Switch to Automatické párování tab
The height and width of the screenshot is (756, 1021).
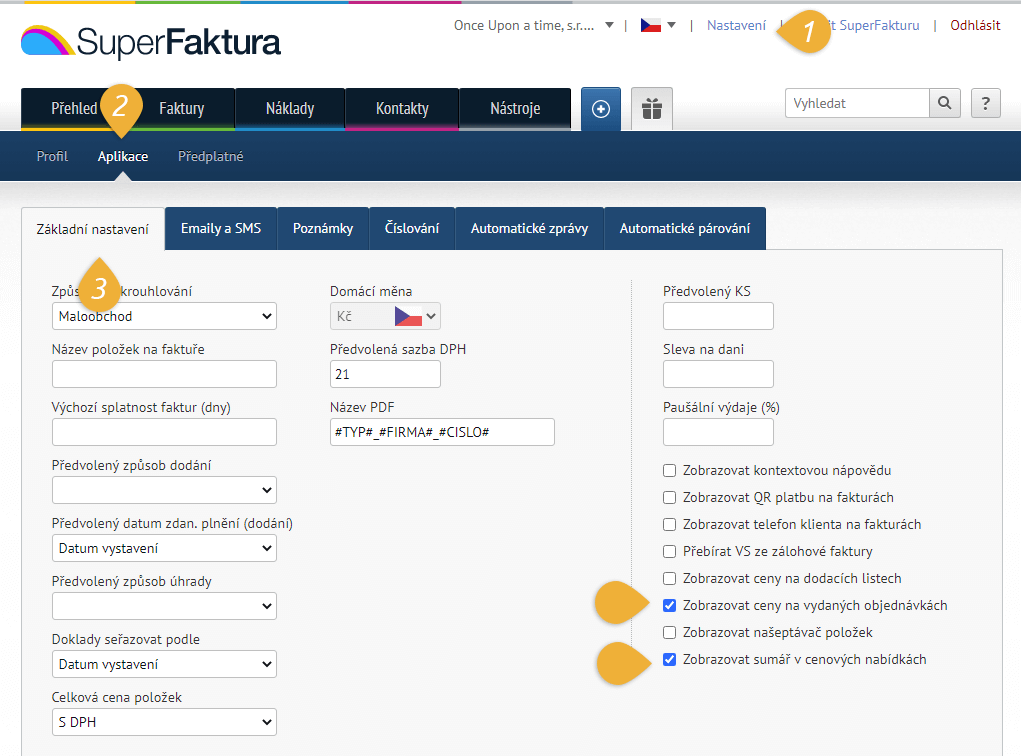pos(685,229)
